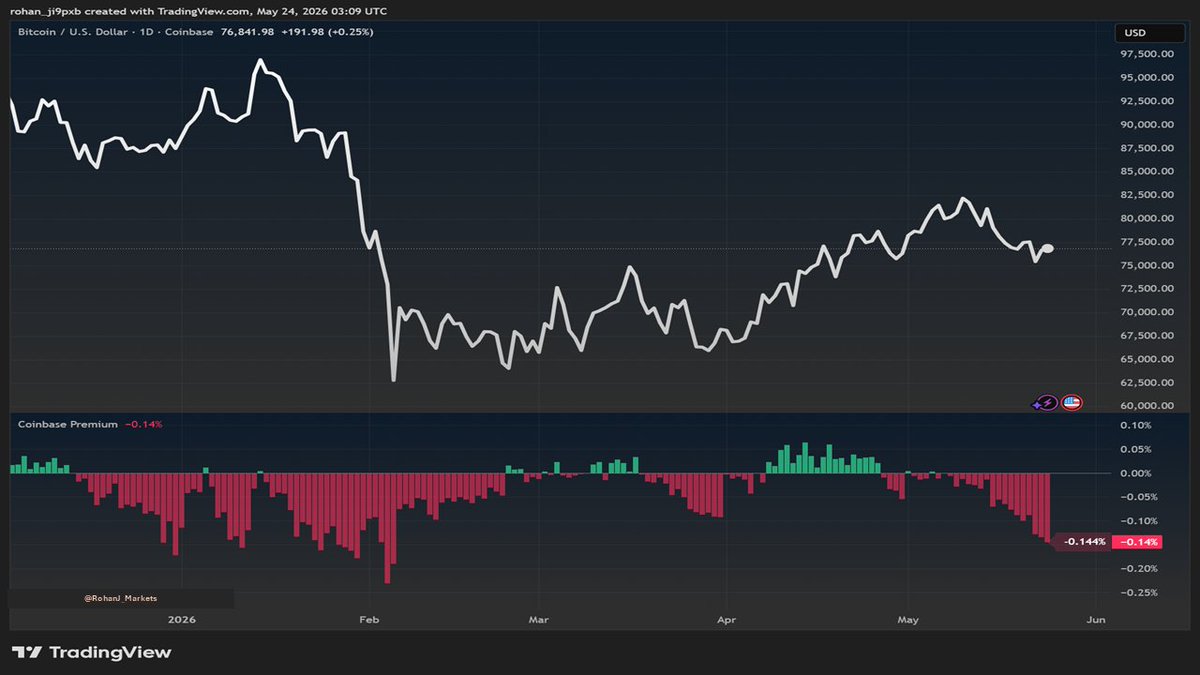Click the 72,500.00 price scale label

click(1145, 288)
